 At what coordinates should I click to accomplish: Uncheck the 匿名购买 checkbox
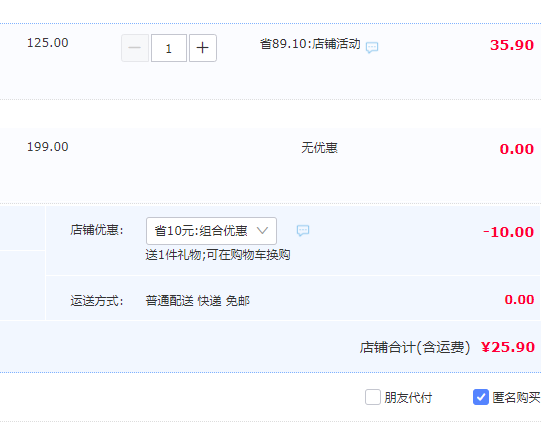click(x=481, y=397)
